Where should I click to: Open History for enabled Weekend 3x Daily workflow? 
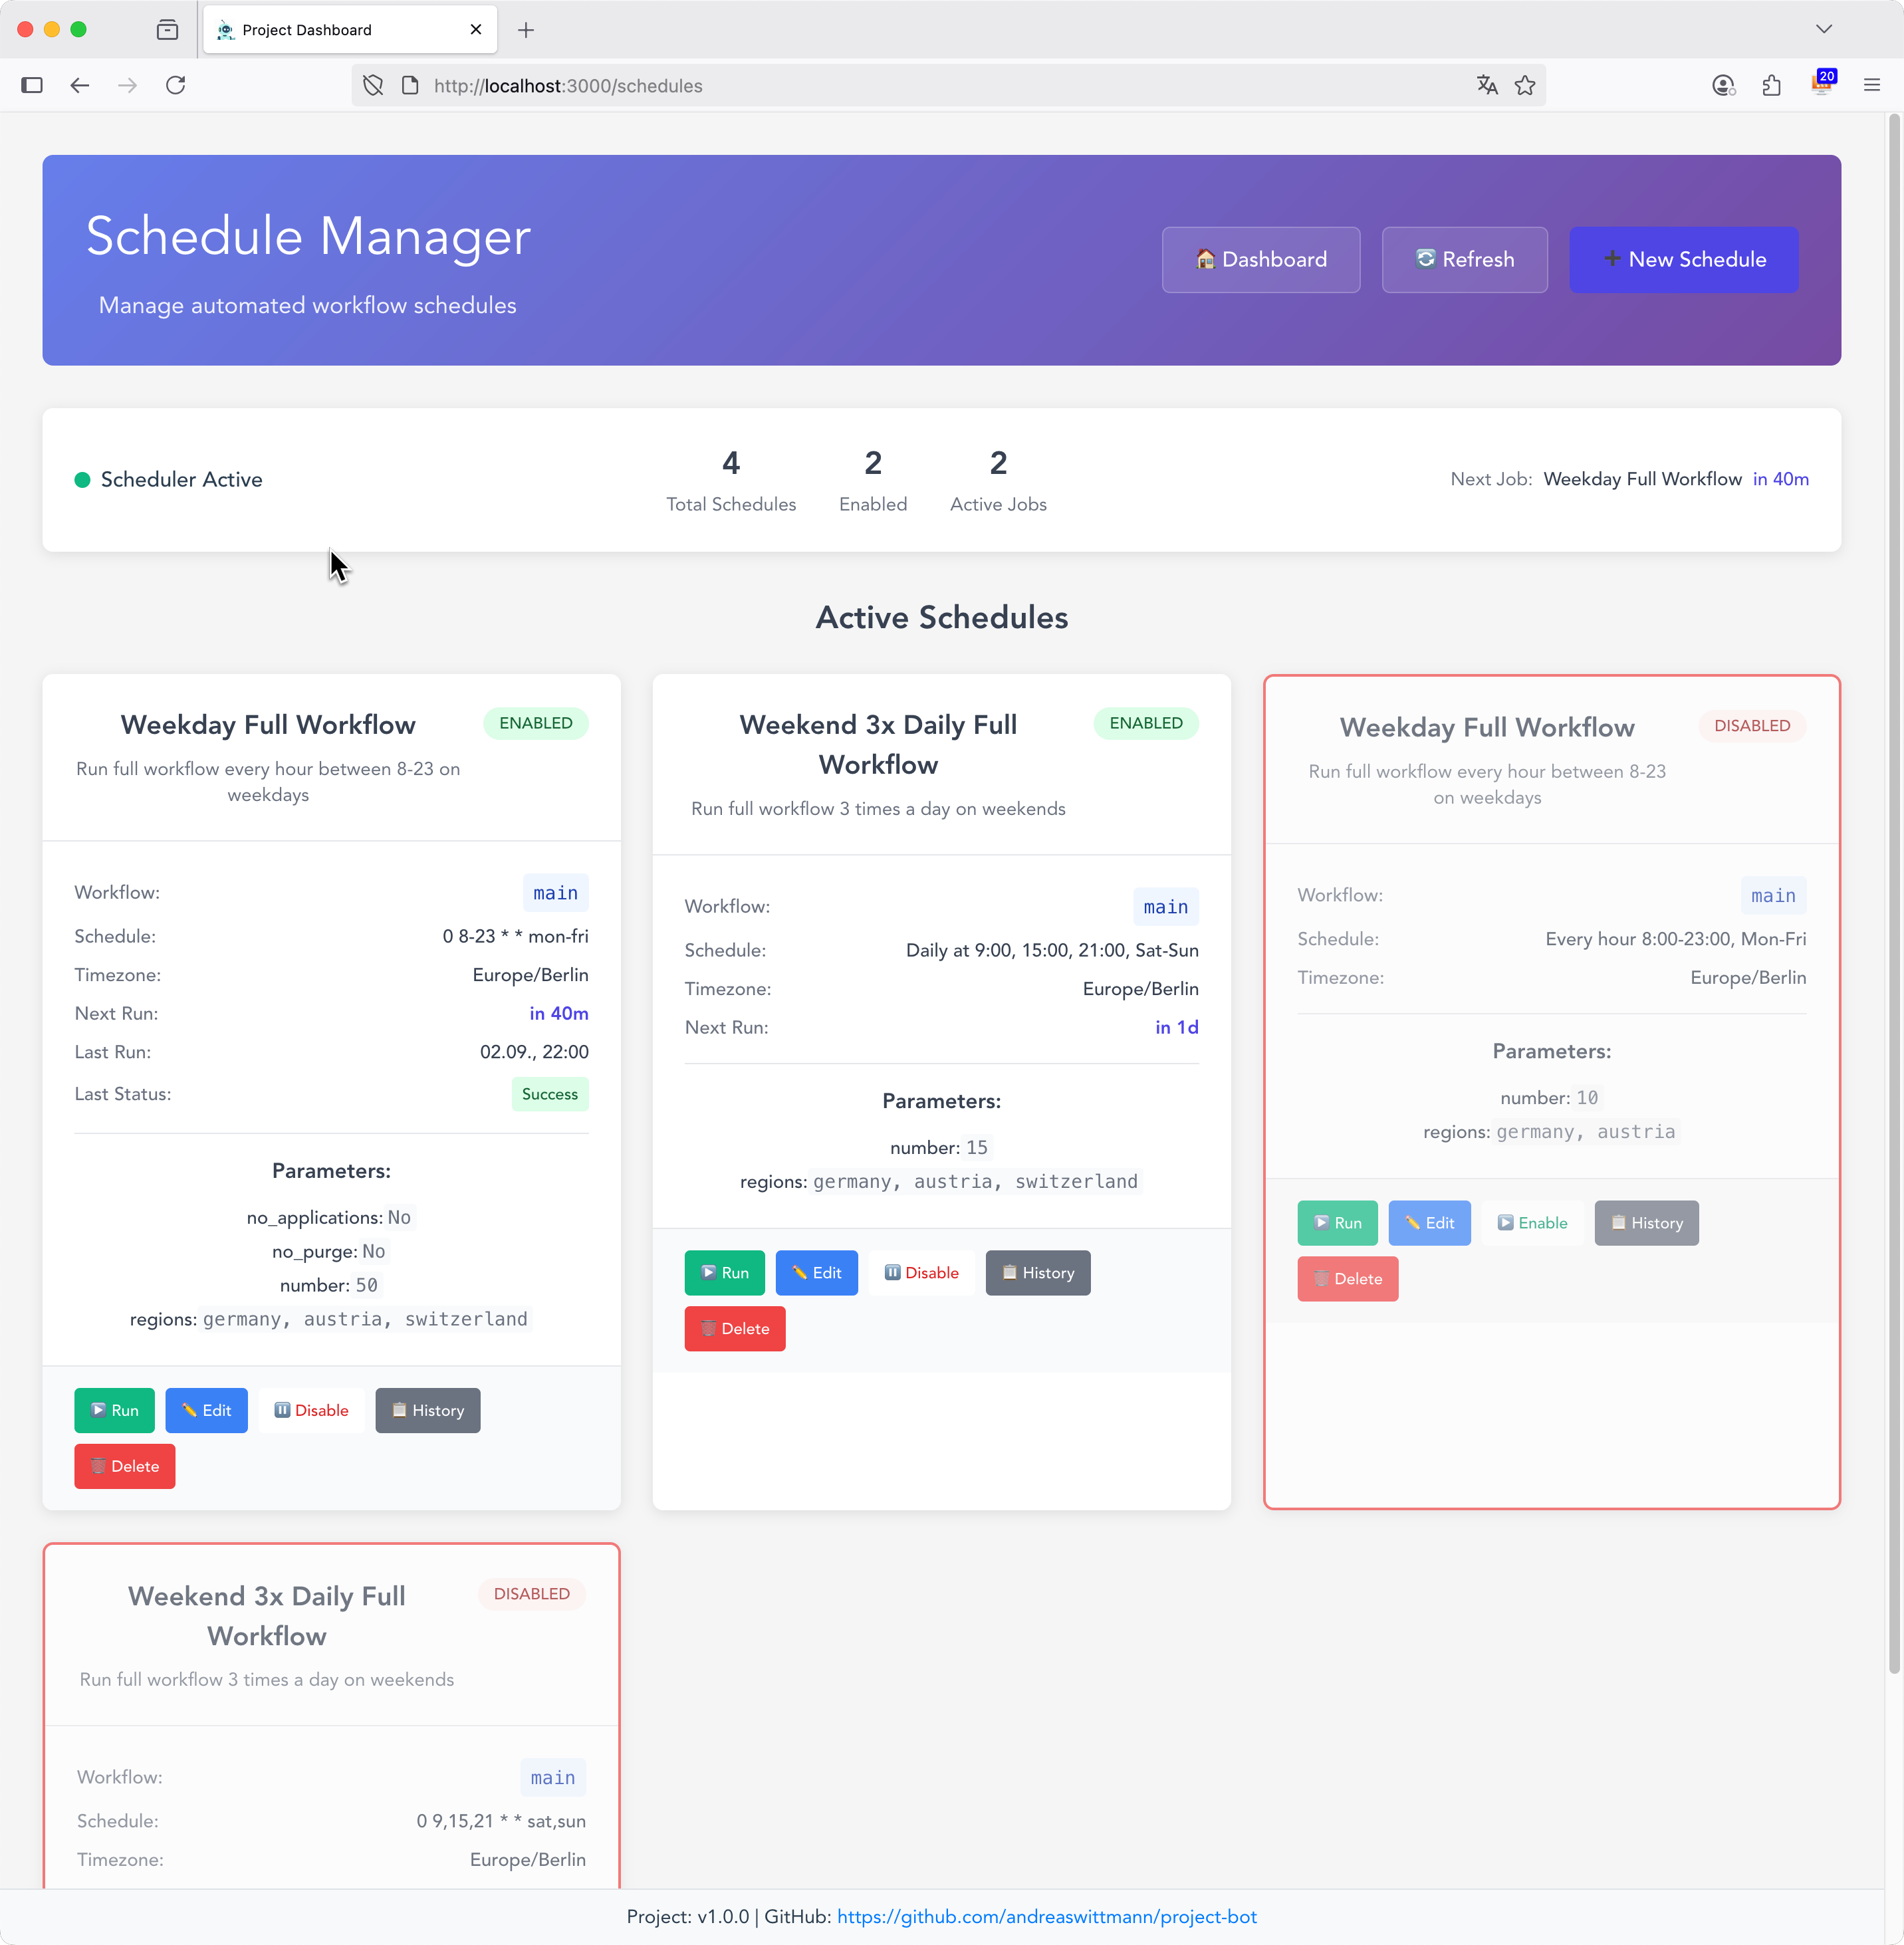pyautogui.click(x=1038, y=1273)
